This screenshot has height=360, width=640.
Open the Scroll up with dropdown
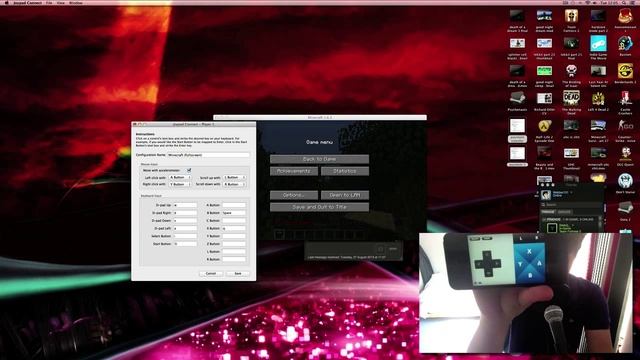(x=234, y=178)
